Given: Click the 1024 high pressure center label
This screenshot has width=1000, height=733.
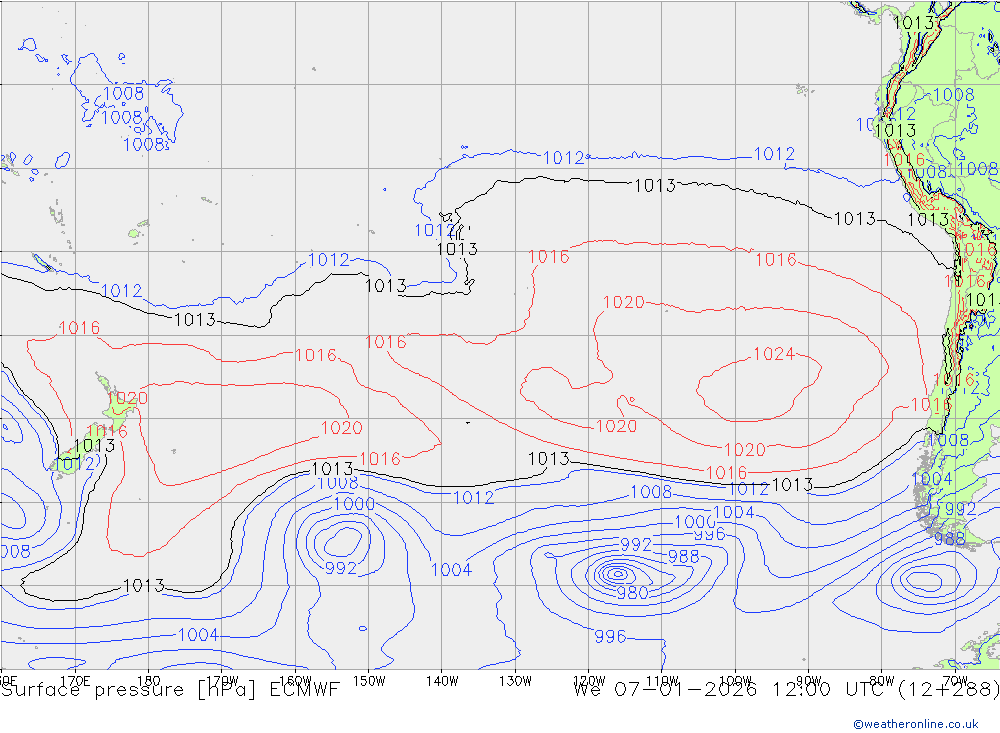Looking at the screenshot, I should coord(774,353).
